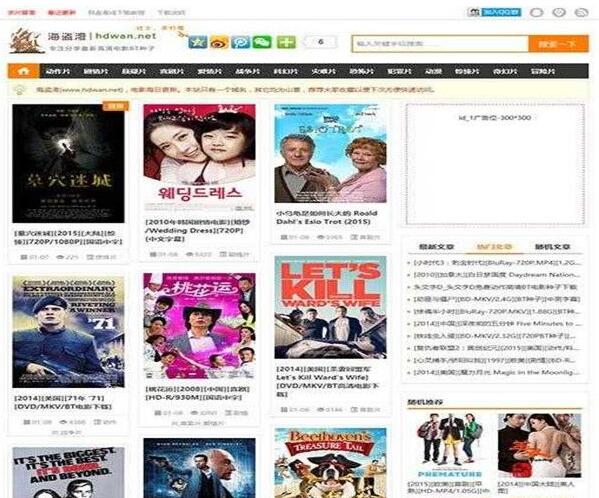Viewport: 599px width, 498px height.
Task: Open the Let's Kill Ward's Wife poster
Action: (x=330, y=307)
